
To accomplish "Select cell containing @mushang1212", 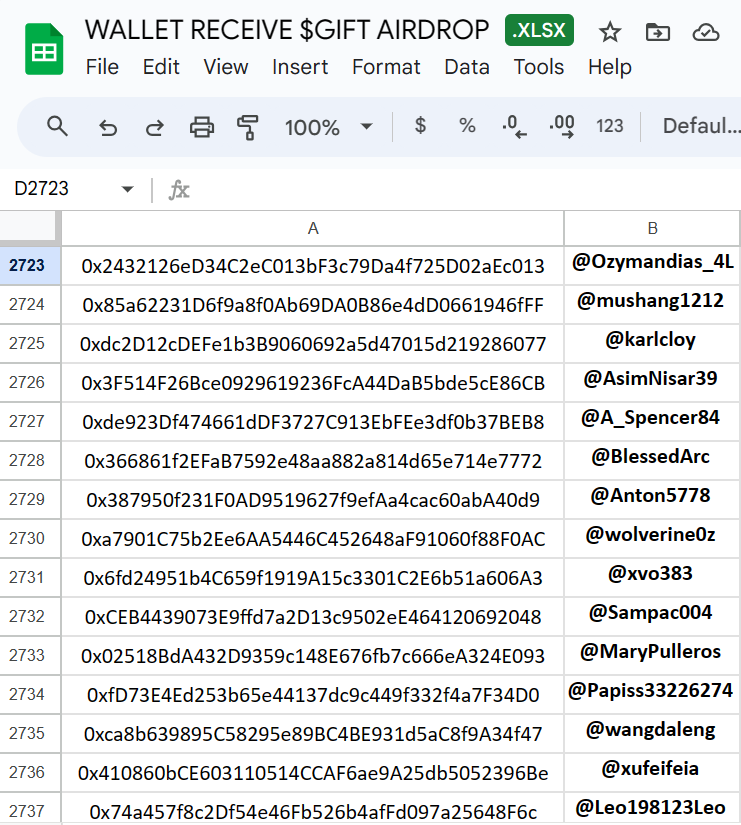I will point(652,305).
